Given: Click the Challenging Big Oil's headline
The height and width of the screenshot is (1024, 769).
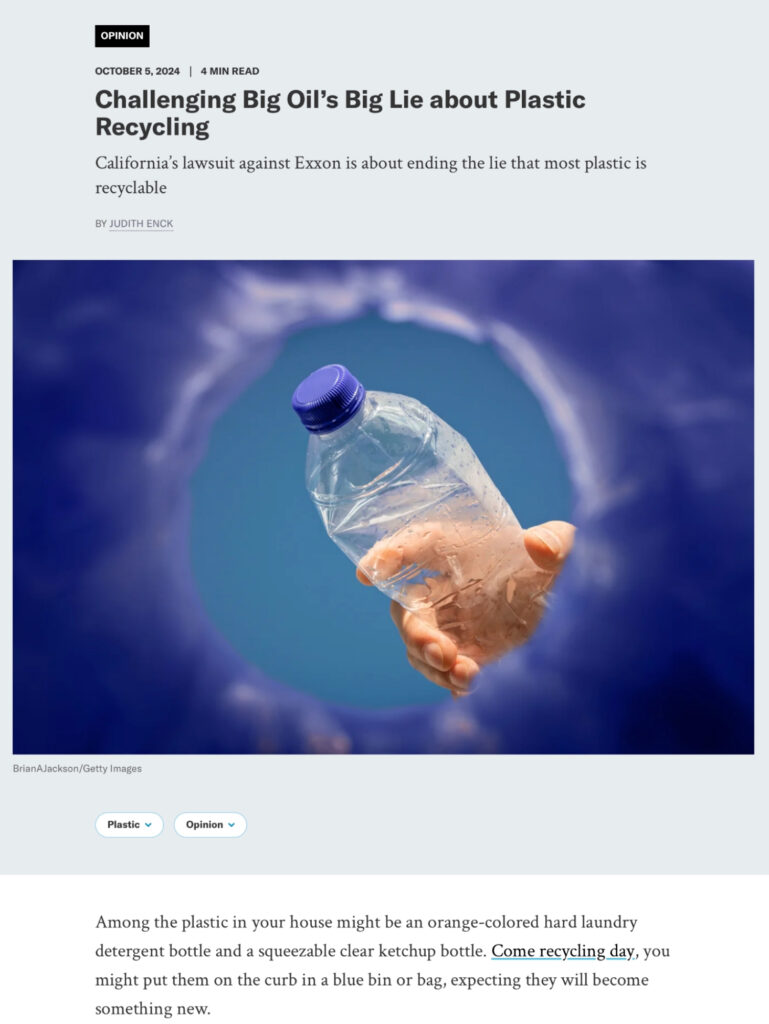Looking at the screenshot, I should tap(340, 113).
